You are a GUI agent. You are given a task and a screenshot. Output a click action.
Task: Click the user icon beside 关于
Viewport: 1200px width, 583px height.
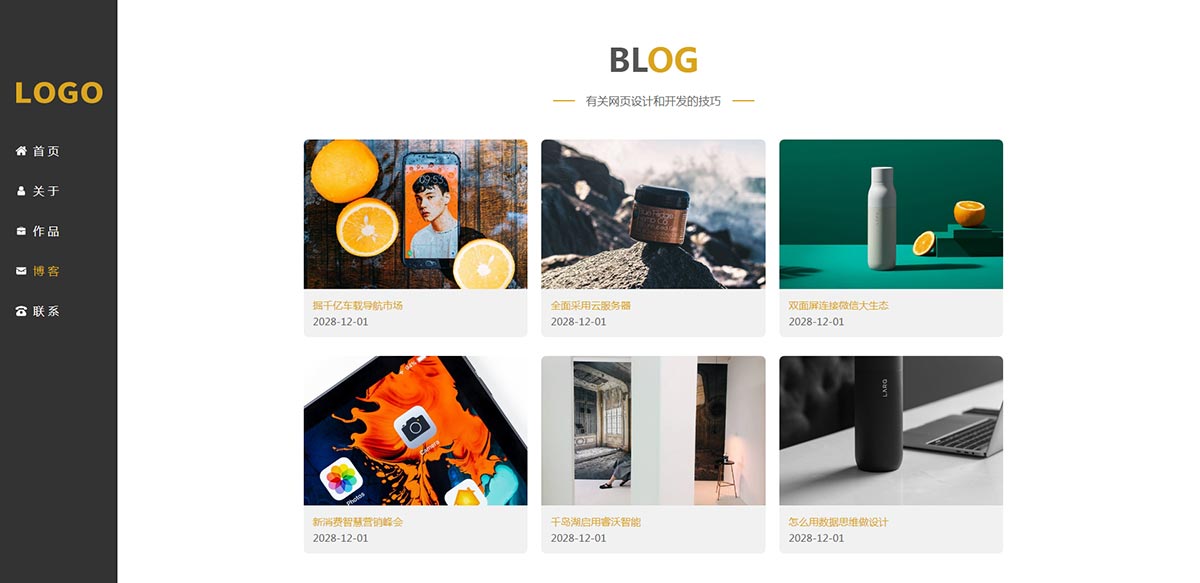[21, 191]
